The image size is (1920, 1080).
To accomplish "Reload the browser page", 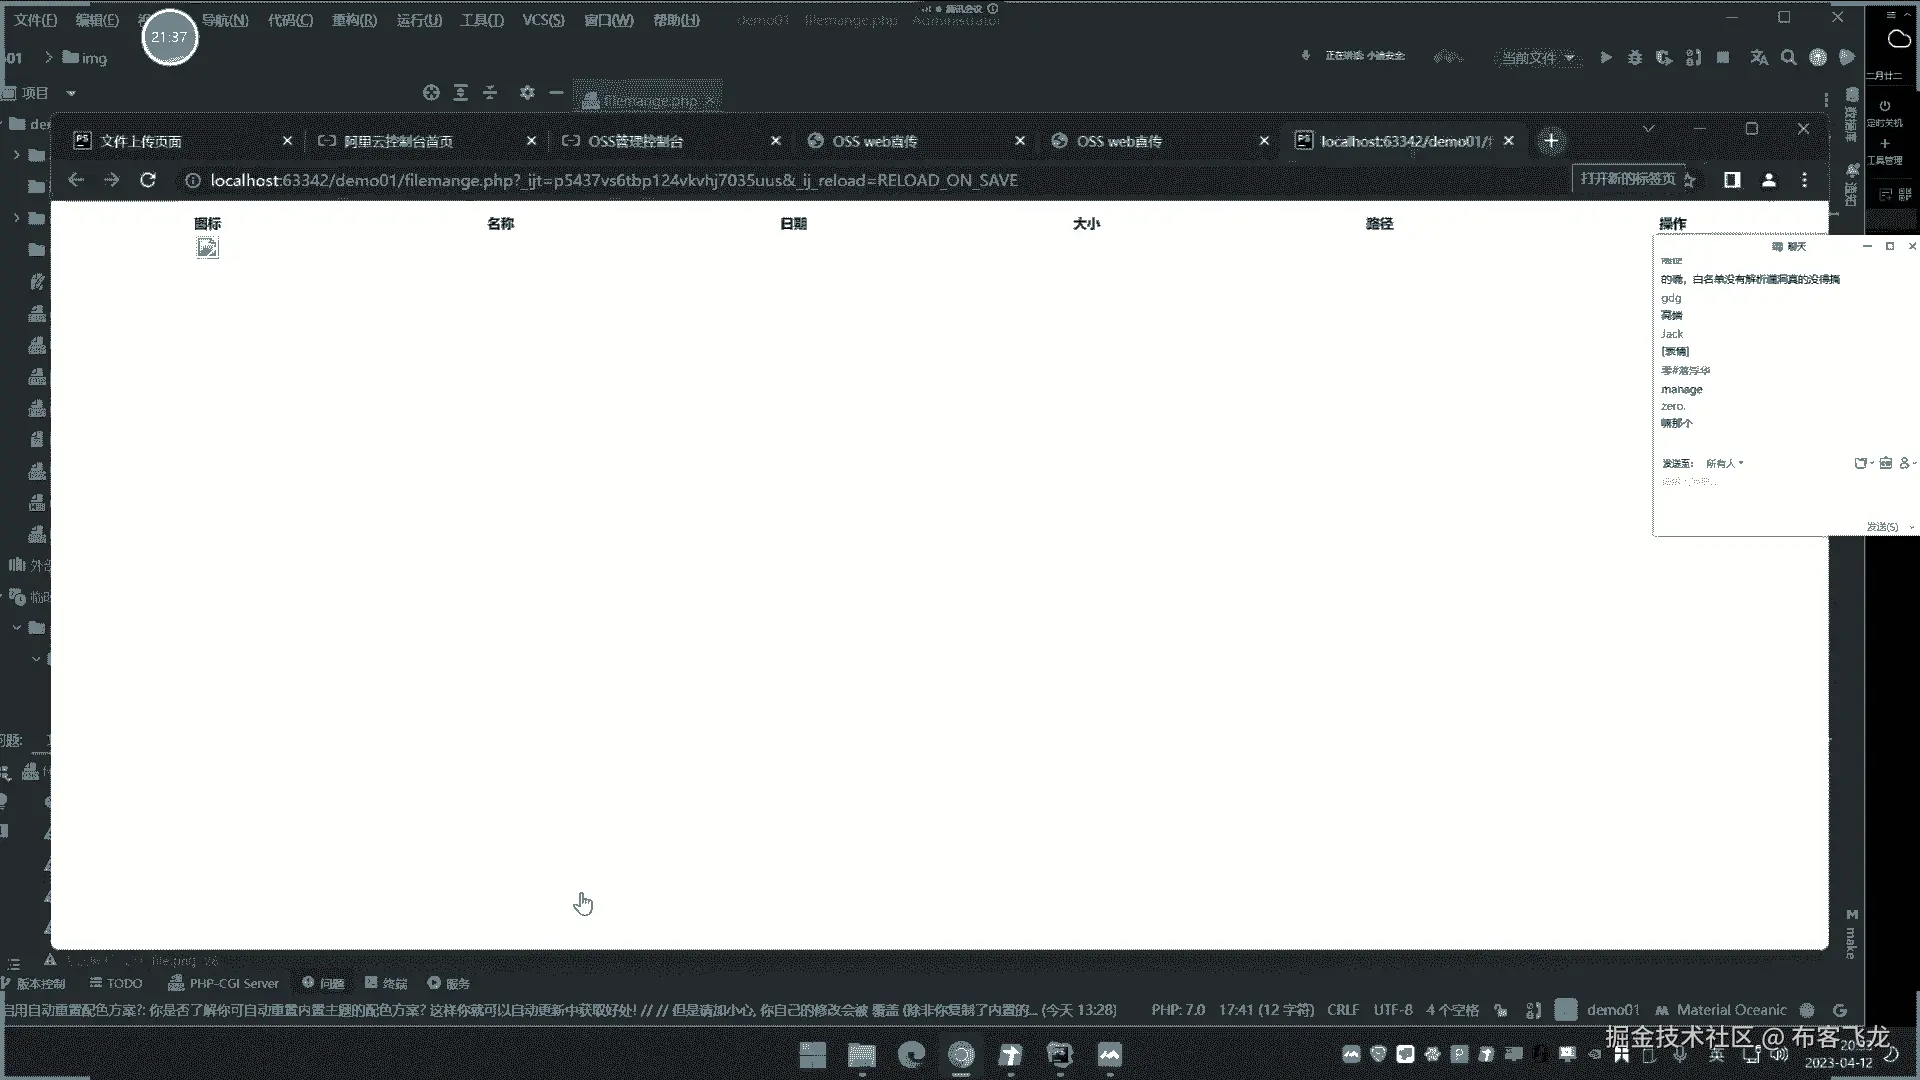I will [148, 180].
